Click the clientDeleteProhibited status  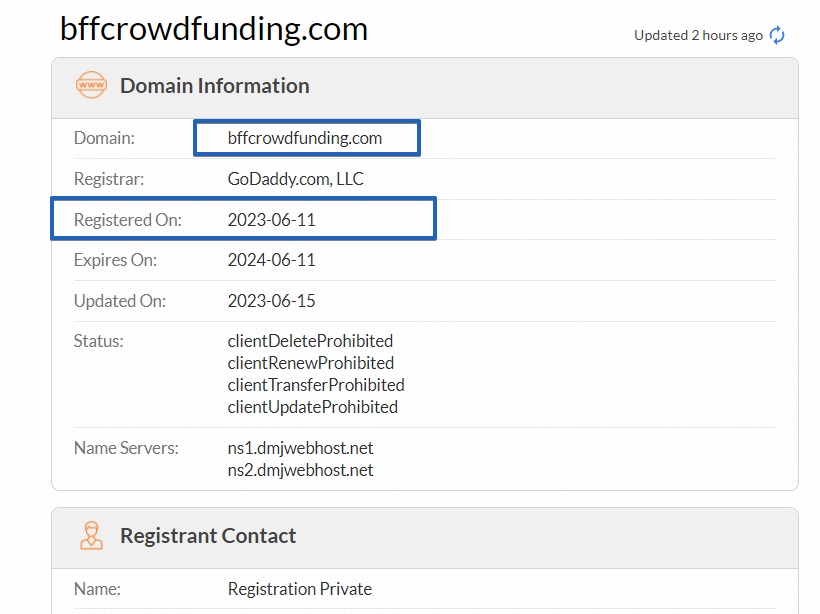[x=310, y=341]
